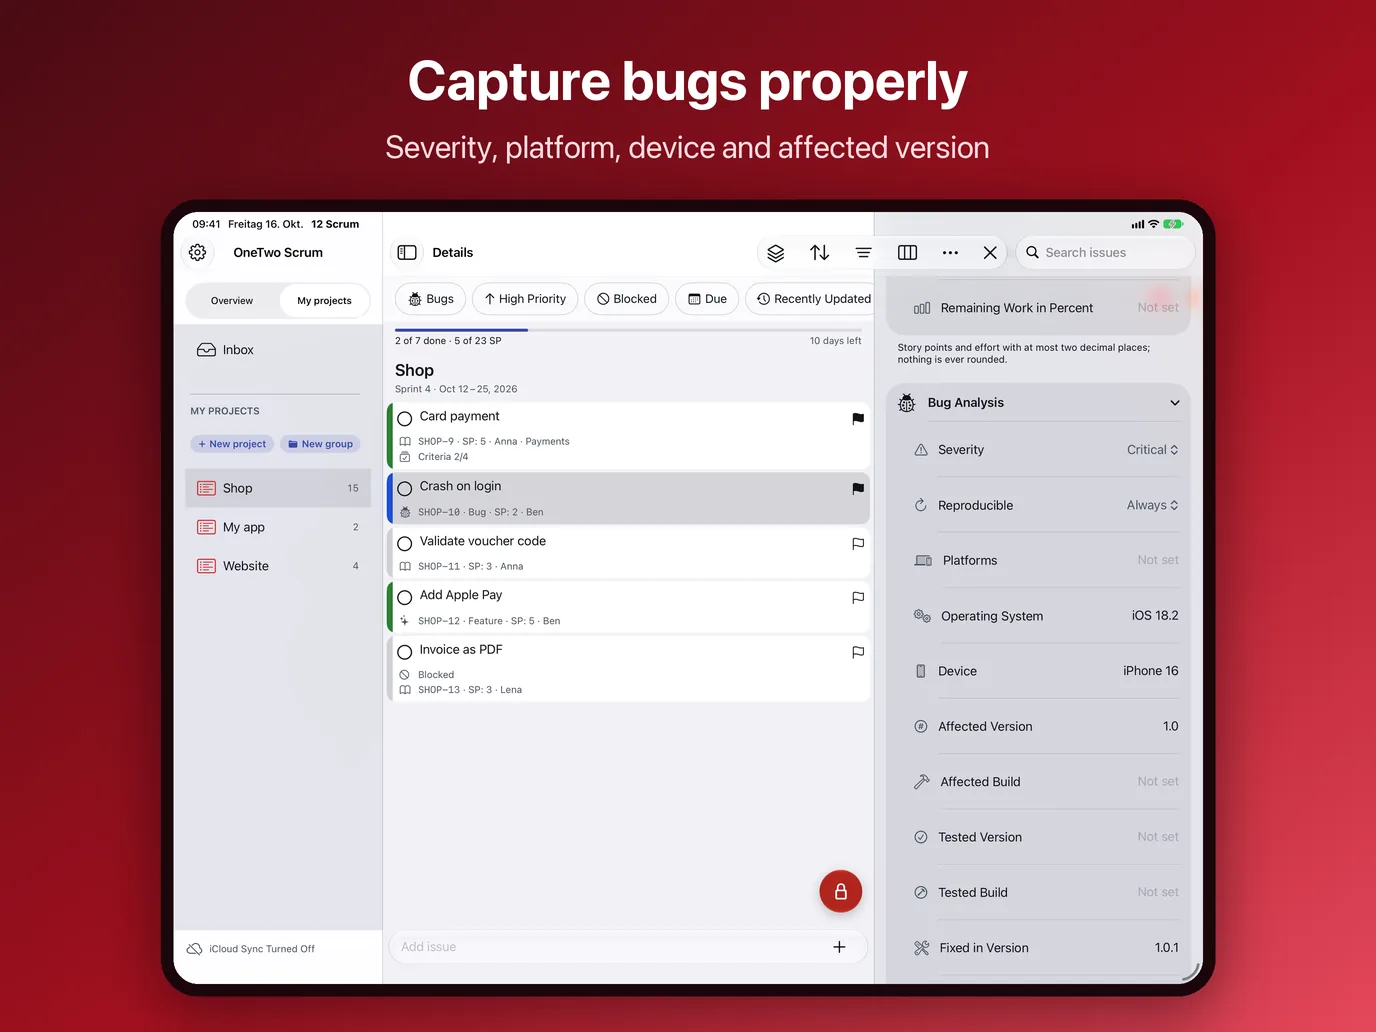Set Platforms value Not set
The image size is (1376, 1032).
pyautogui.click(x=1158, y=560)
